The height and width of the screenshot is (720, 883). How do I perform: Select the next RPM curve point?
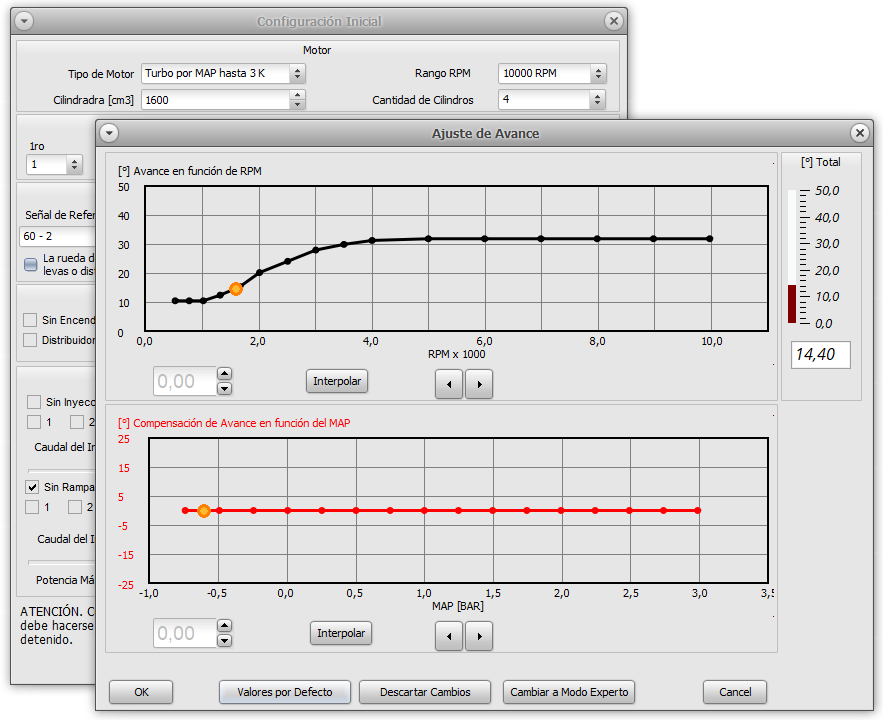[479, 384]
